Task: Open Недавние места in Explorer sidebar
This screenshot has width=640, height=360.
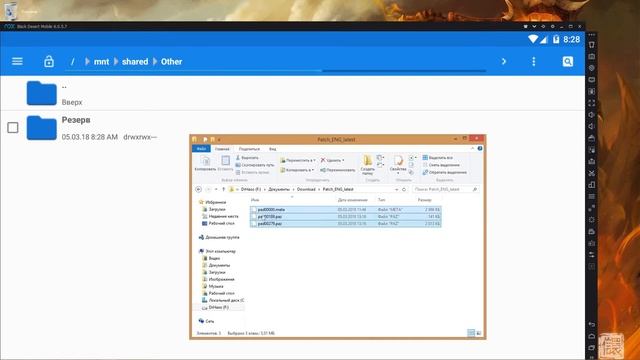Action: pos(220,216)
